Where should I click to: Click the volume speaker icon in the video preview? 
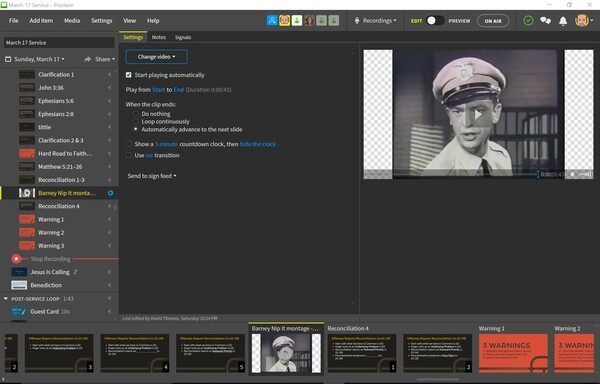(572, 174)
